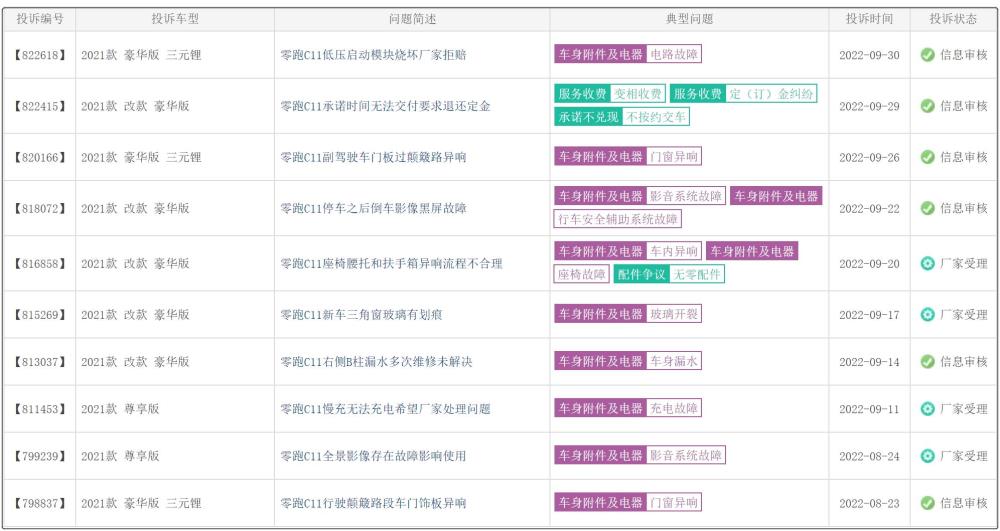Click gear status icon for complaint 799239

pos(927,456)
